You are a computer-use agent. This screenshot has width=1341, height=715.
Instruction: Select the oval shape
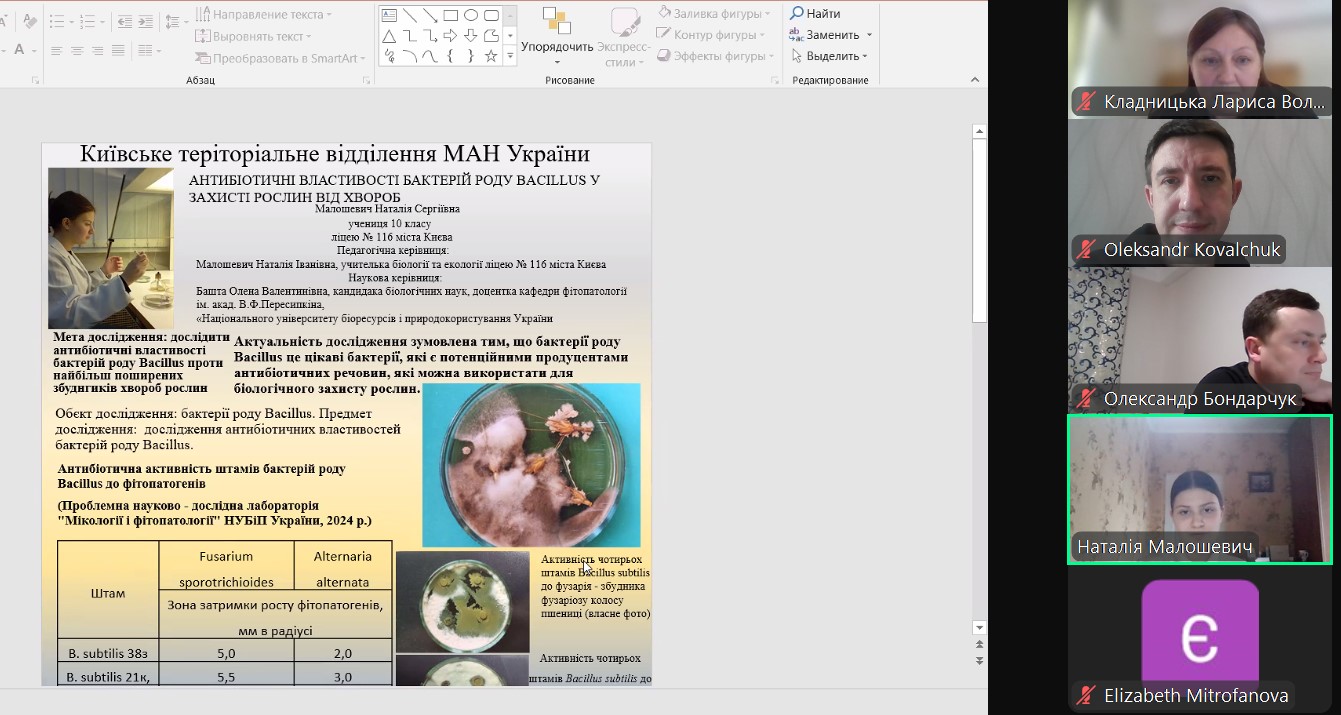click(x=471, y=15)
